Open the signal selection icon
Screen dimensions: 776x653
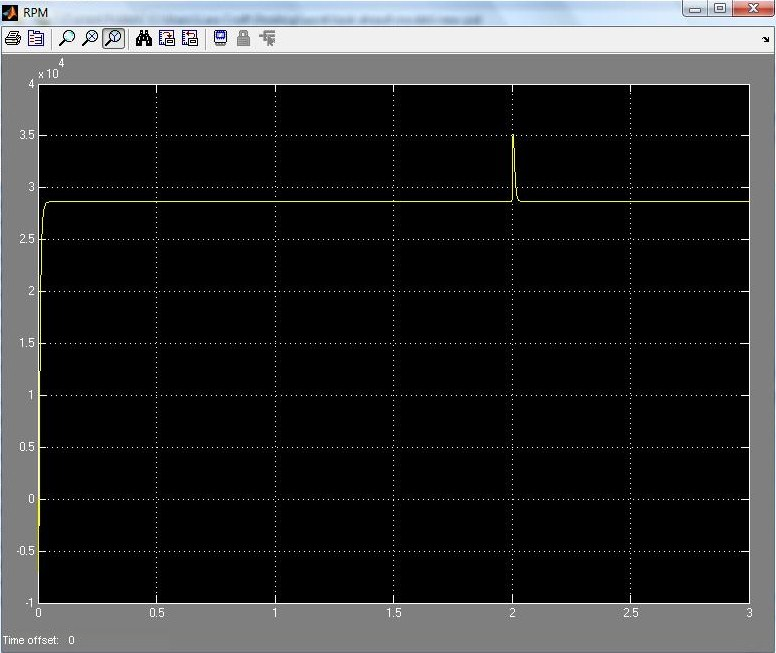pyautogui.click(x=267, y=39)
